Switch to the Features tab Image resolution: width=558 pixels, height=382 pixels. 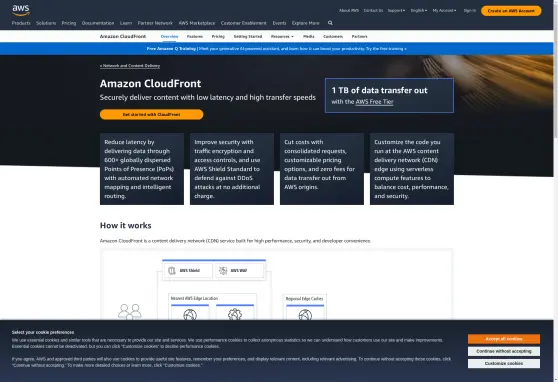tap(195, 36)
